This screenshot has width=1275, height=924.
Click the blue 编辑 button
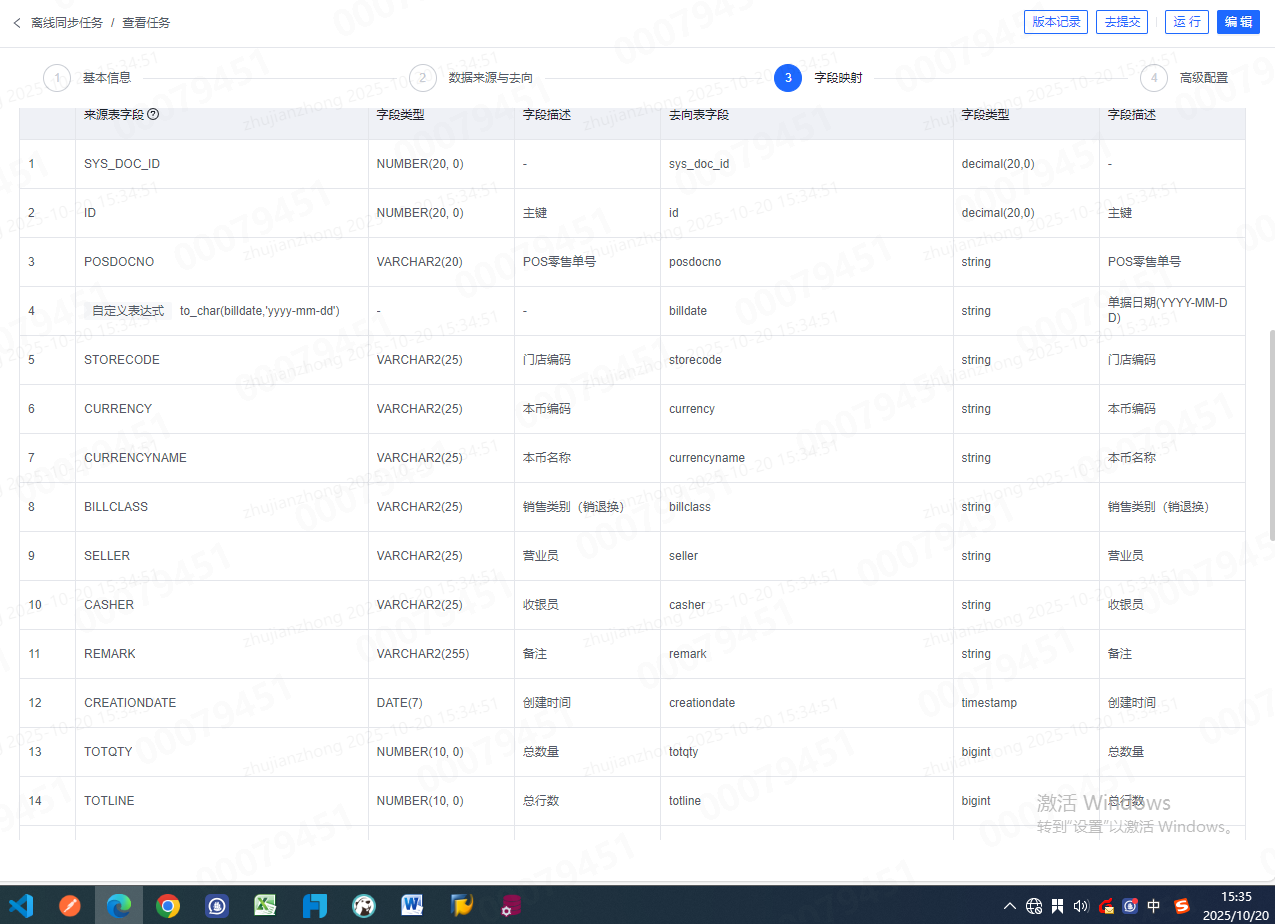(1238, 22)
